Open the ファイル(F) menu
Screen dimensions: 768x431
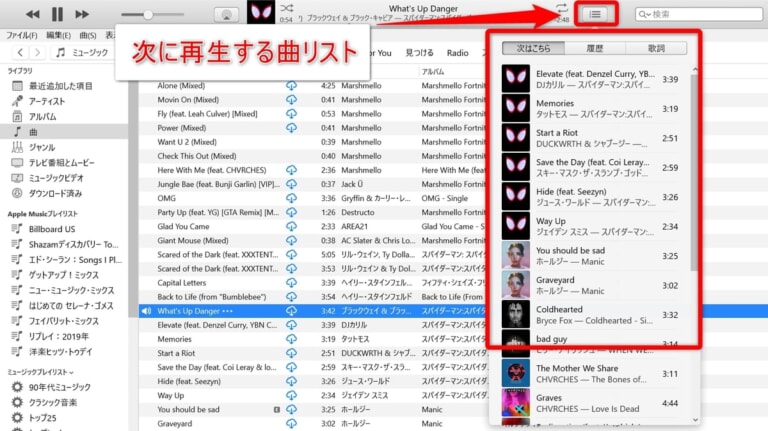pyautogui.click(x=21, y=35)
